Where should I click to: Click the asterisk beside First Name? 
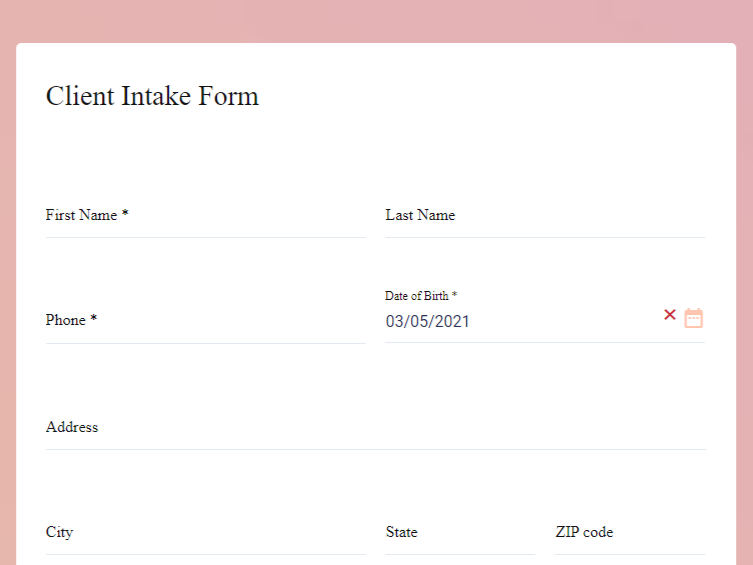[x=125, y=215]
